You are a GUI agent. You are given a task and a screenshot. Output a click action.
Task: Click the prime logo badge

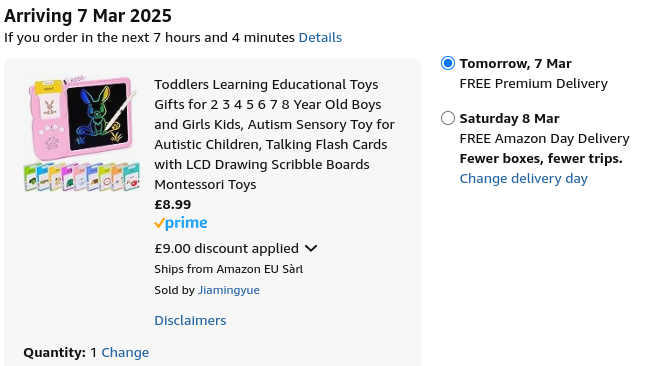[x=181, y=223]
